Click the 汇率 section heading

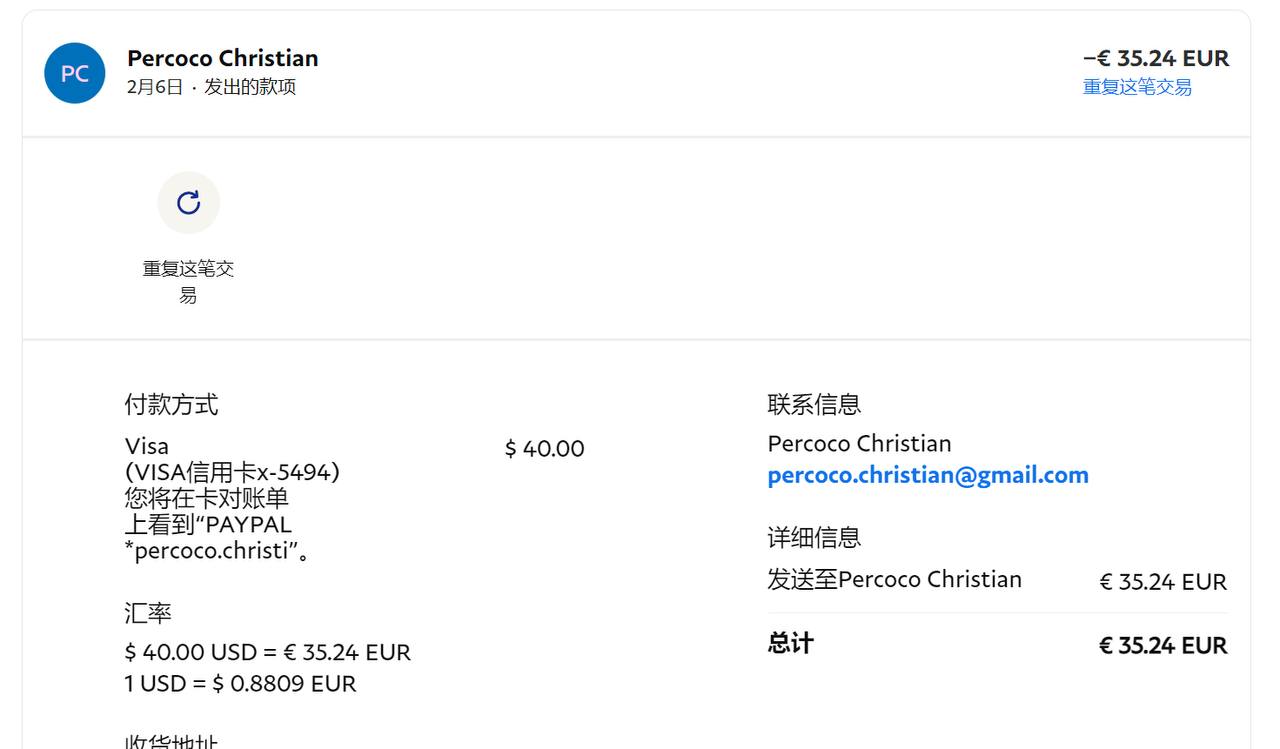tap(148, 613)
